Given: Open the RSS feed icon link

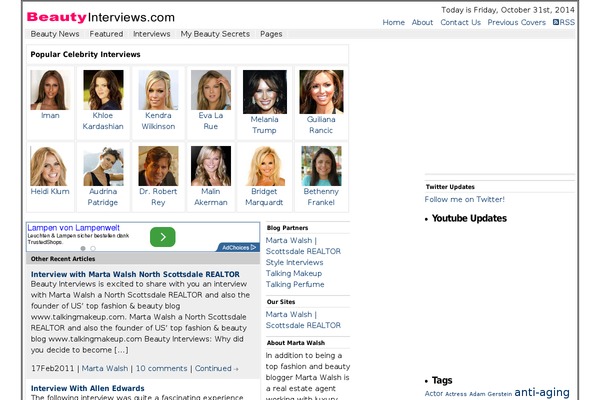Looking at the screenshot, I should (556, 22).
